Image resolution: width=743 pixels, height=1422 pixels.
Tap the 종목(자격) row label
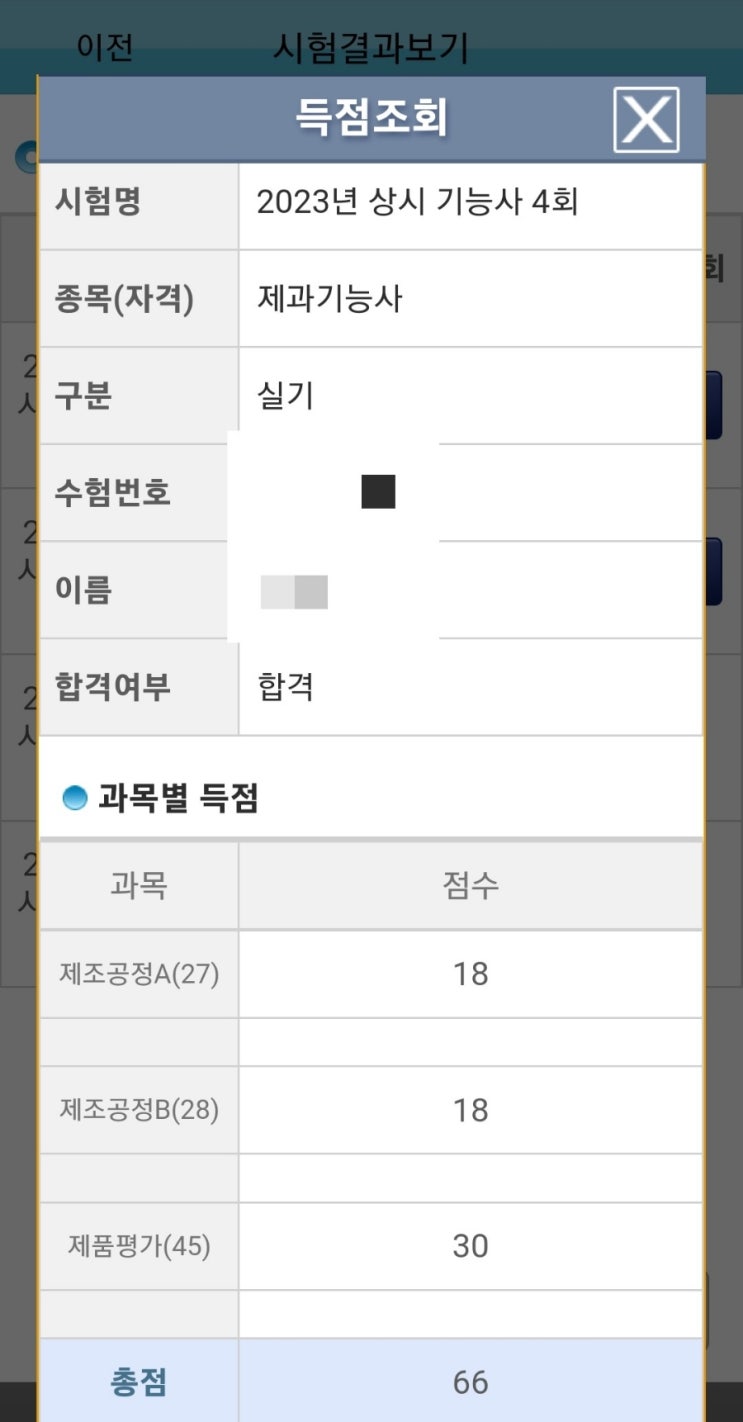coord(124,298)
